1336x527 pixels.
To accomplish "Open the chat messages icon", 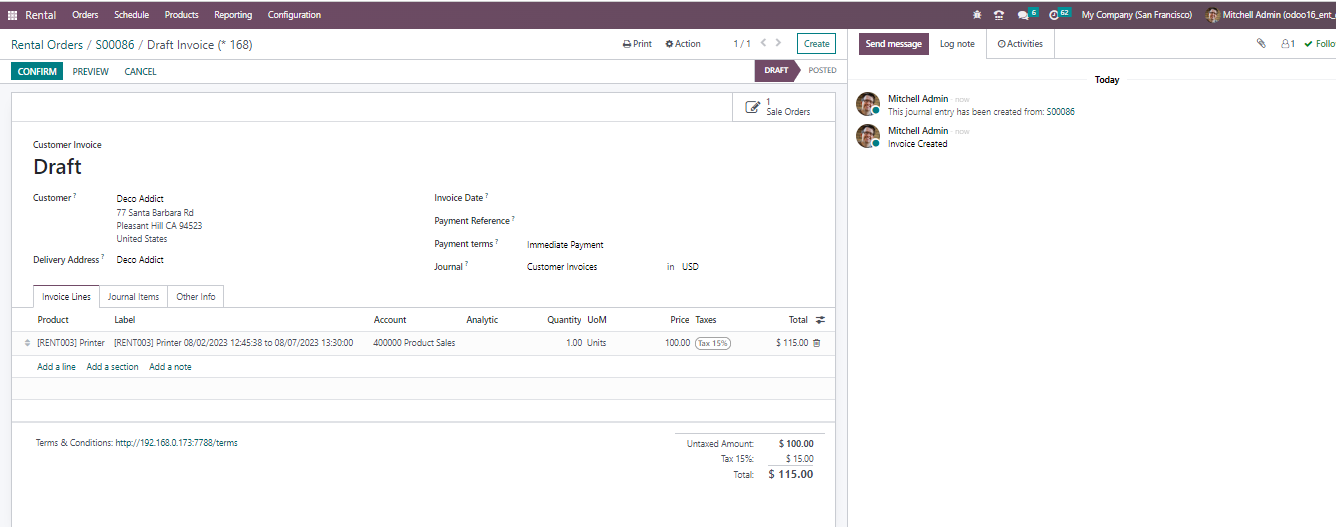I will [1024, 15].
